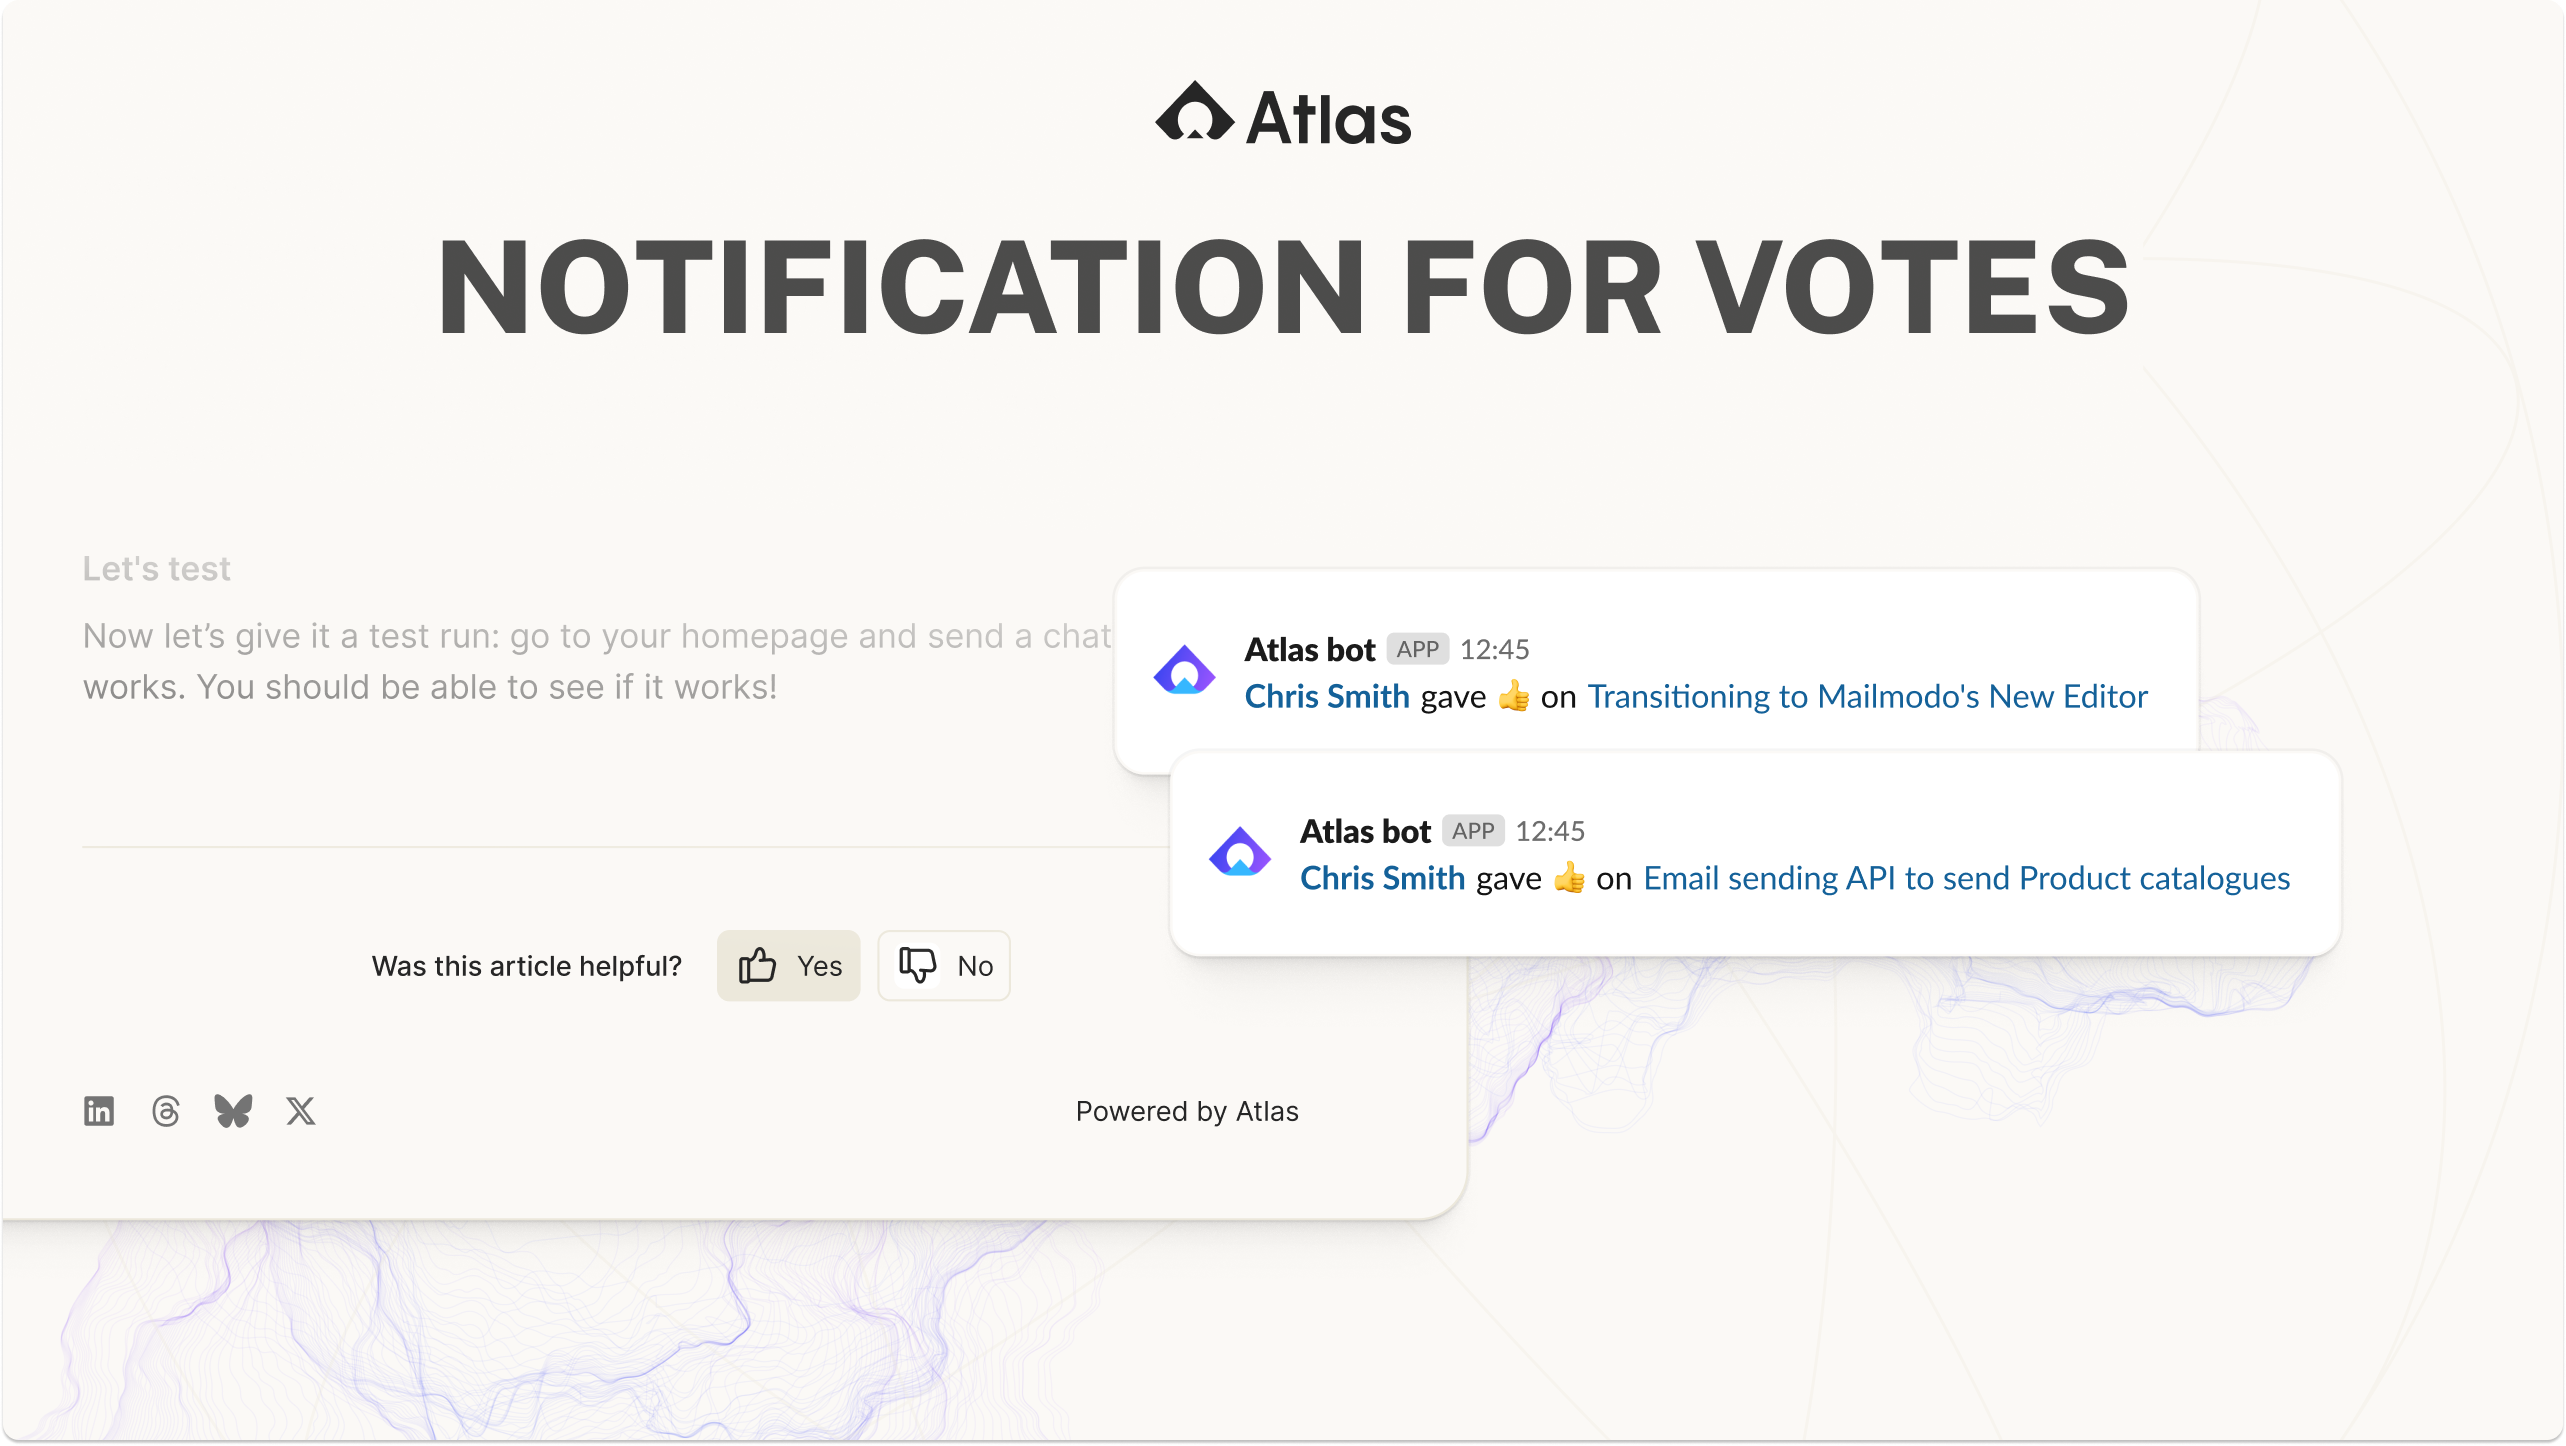Click APP badge in first notification
Screen dimensions: 2566x1446
click(1417, 649)
